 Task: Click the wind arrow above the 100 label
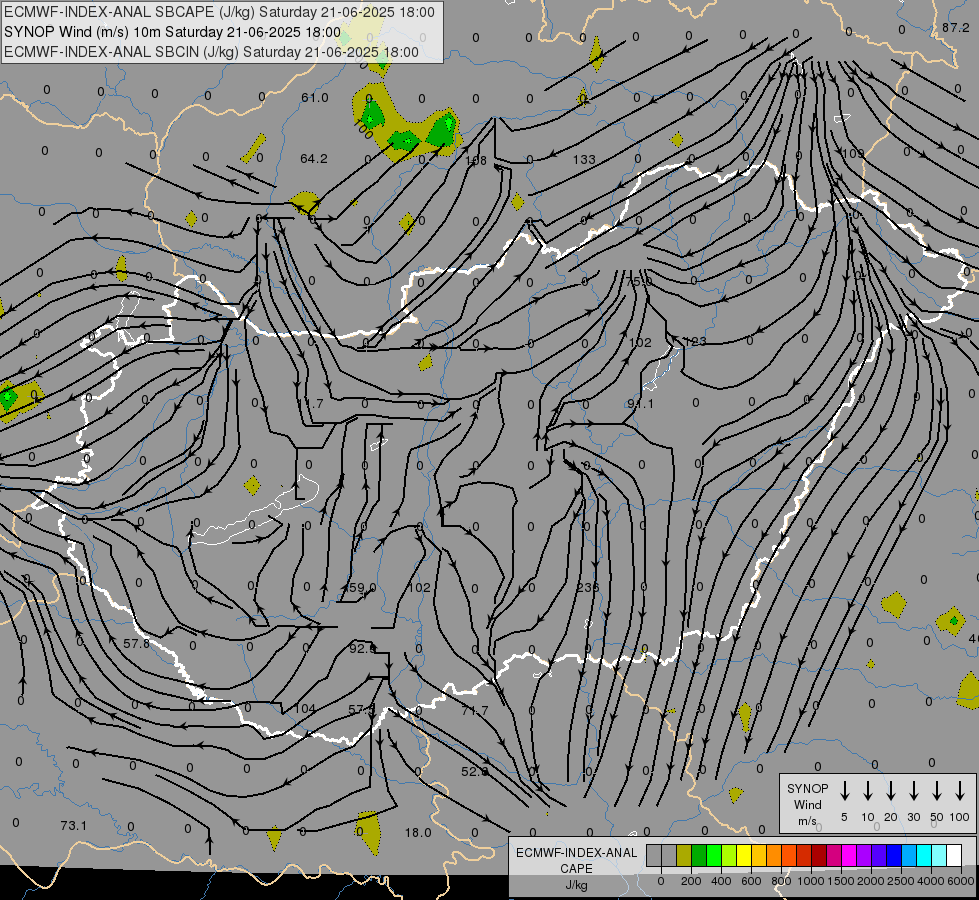(x=960, y=790)
